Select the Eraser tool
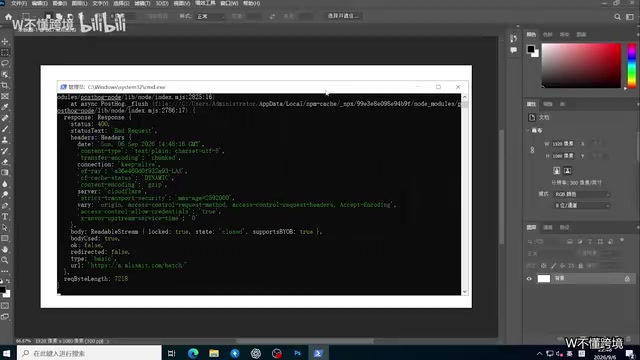Viewport: 640px width, 360px height. 5,162
